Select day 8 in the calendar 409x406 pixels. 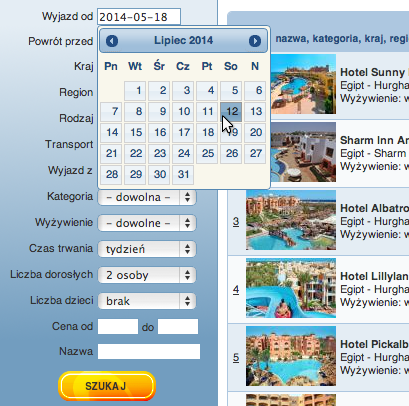pyautogui.click(x=135, y=111)
